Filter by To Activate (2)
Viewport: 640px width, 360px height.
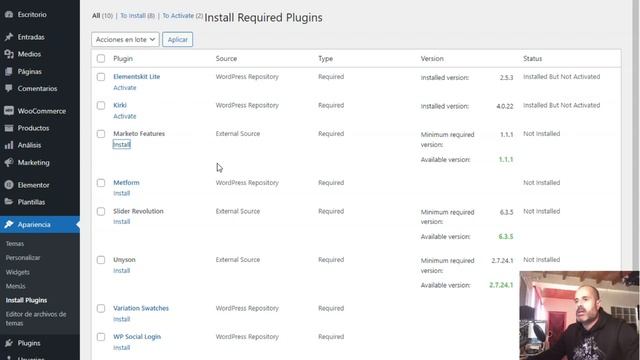tap(182, 16)
